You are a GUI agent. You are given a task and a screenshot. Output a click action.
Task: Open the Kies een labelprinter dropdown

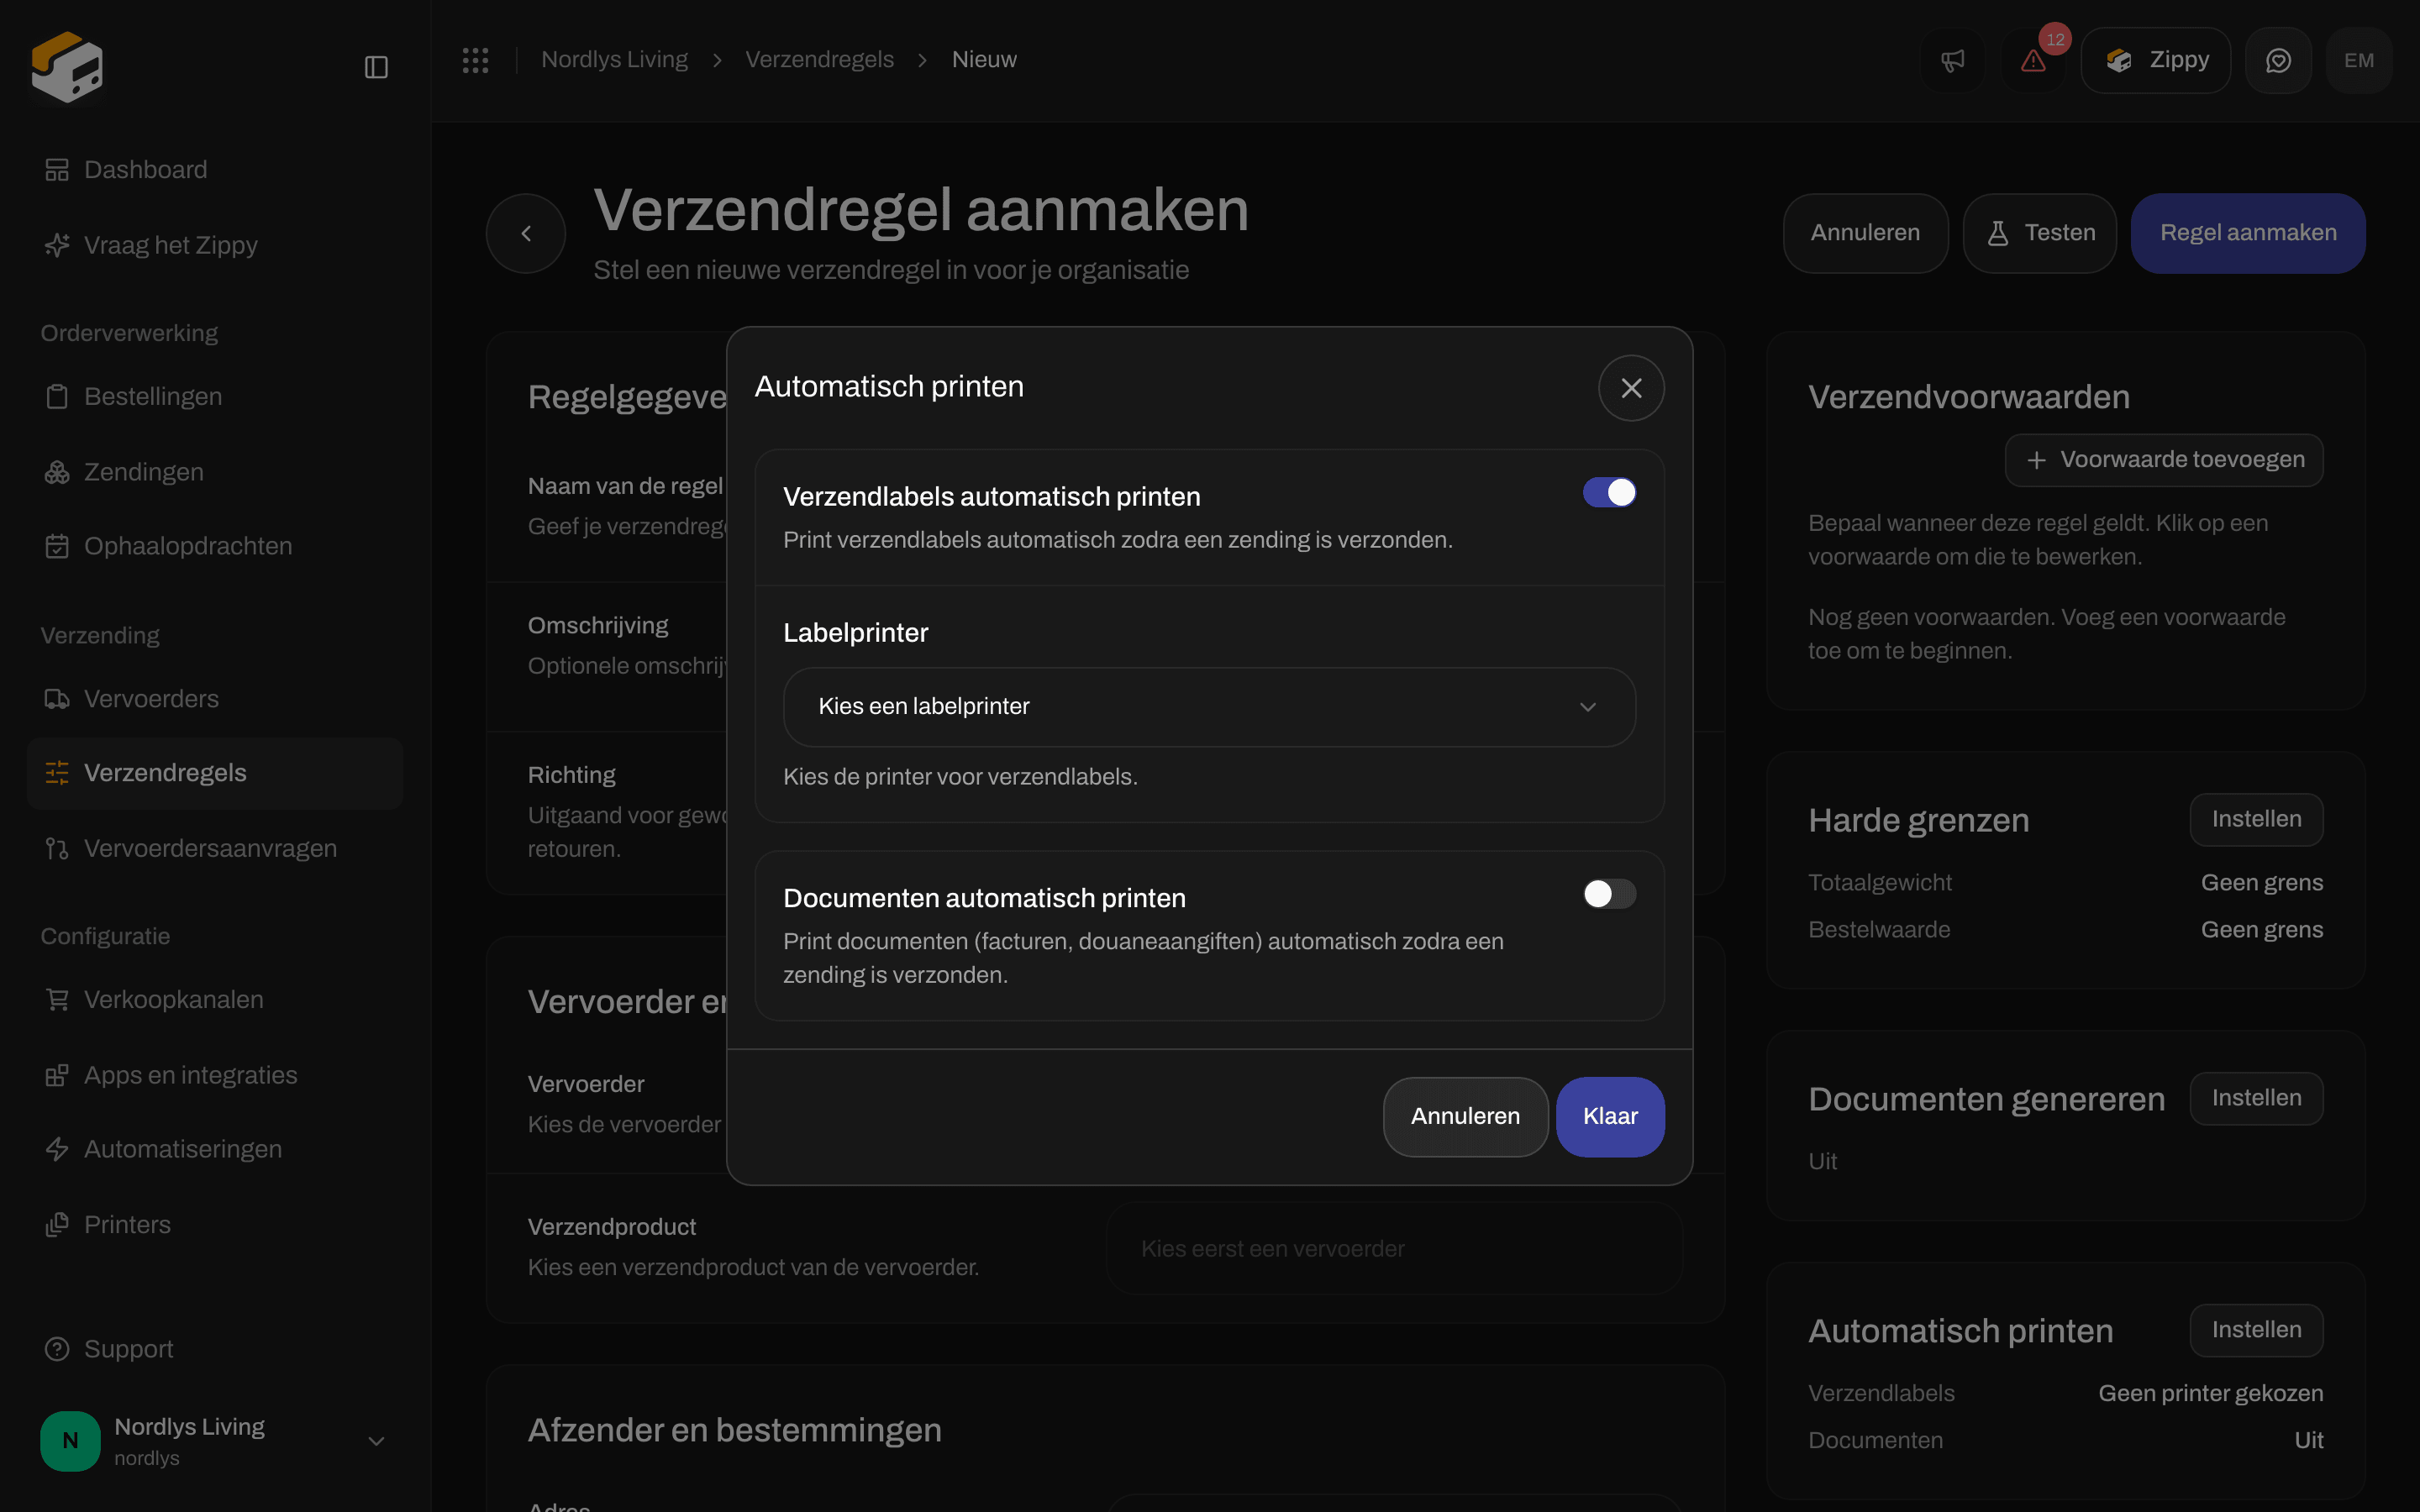(1209, 707)
